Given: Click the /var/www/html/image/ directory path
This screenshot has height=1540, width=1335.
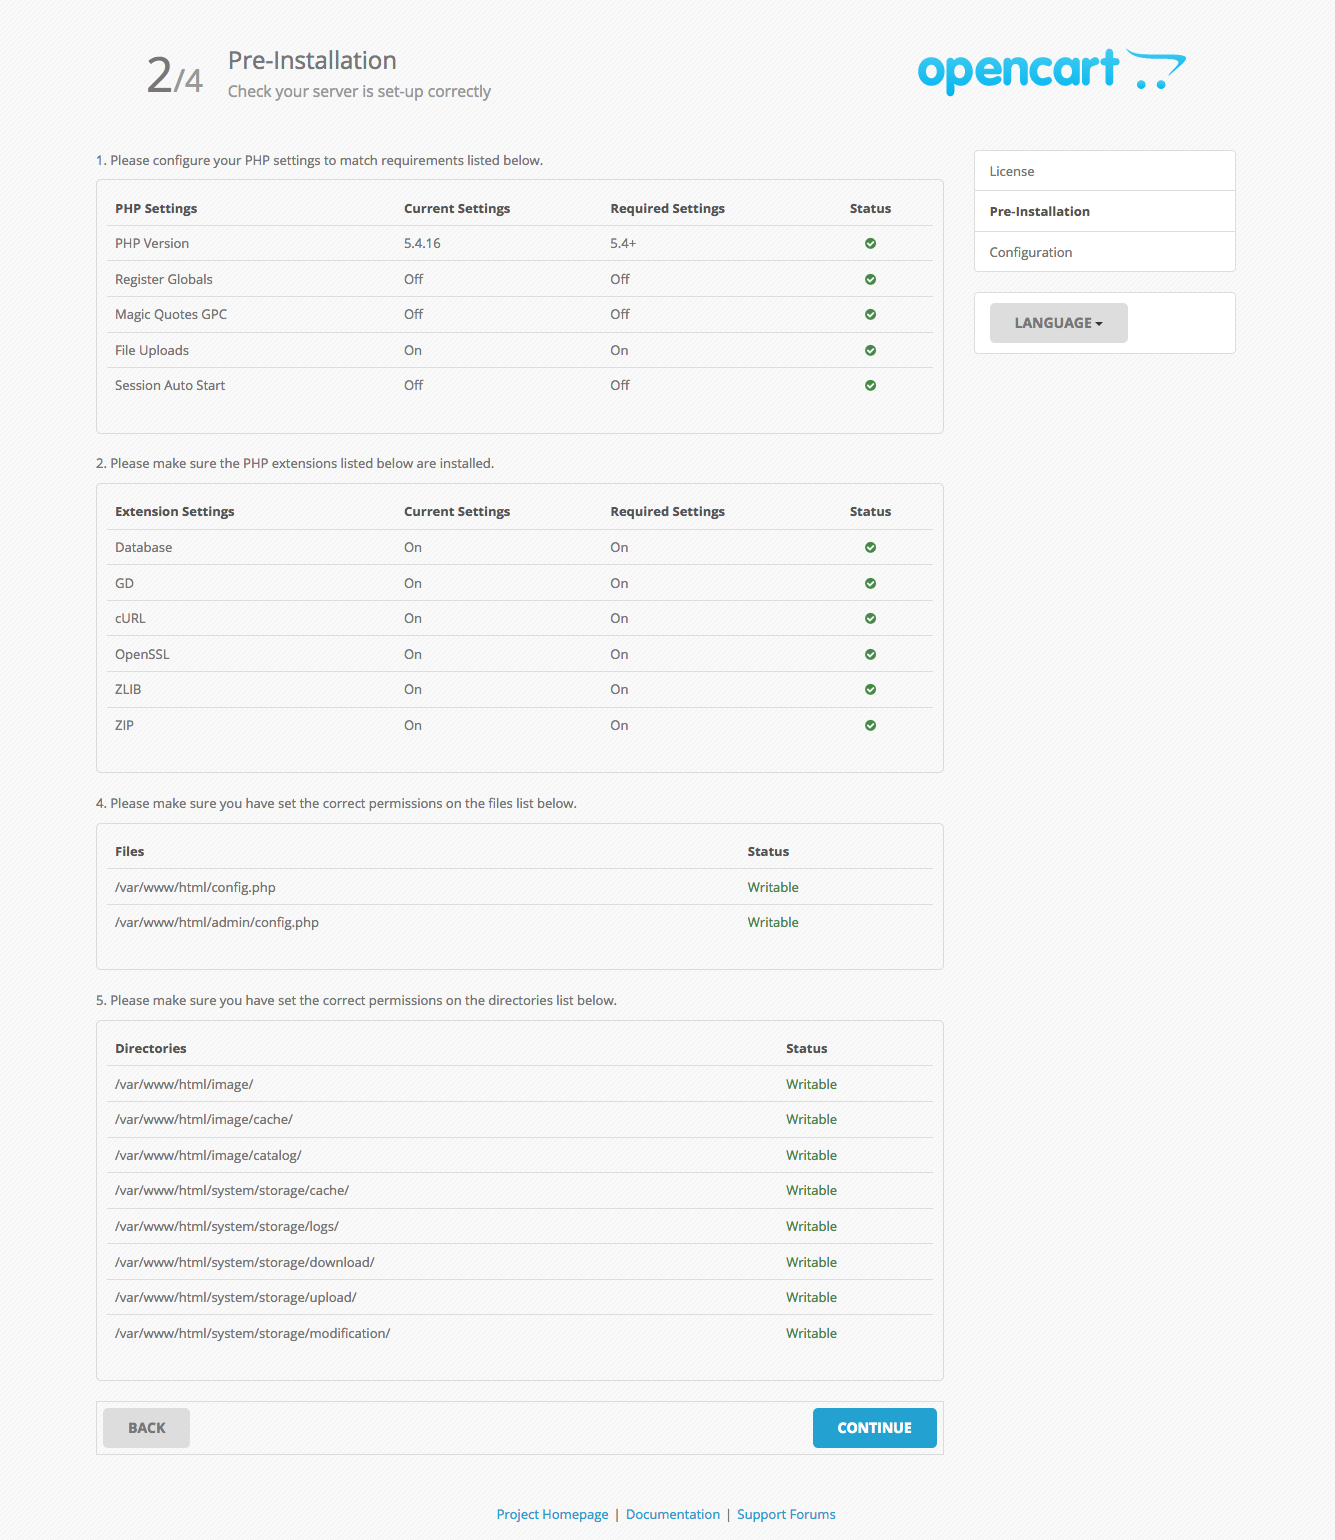Looking at the screenshot, I should tap(184, 1085).
